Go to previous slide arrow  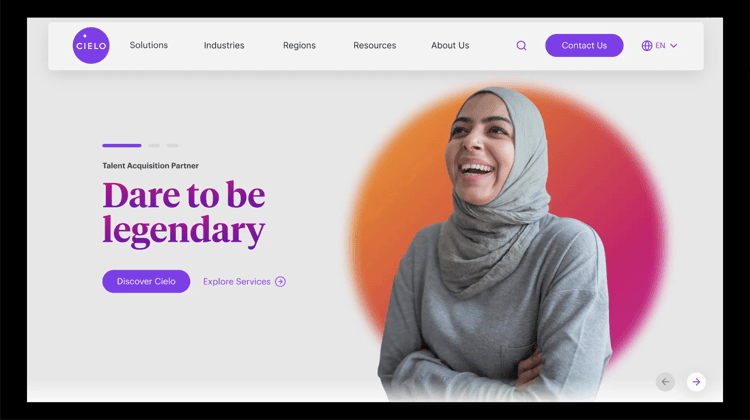coord(665,382)
